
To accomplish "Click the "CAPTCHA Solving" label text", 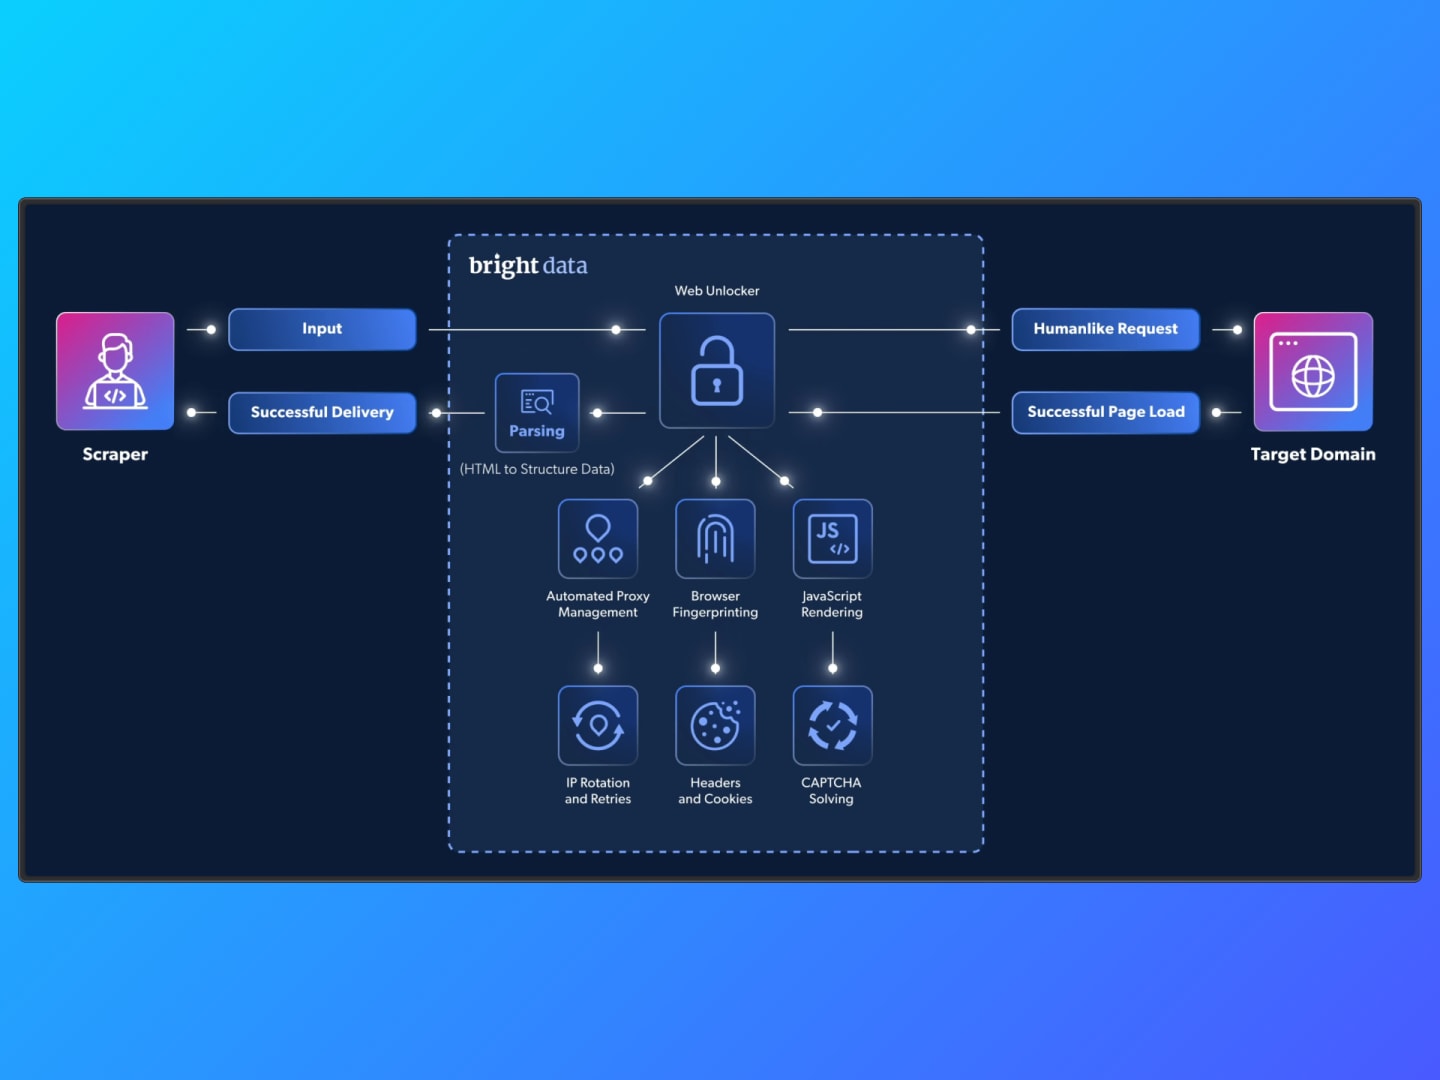I will (831, 791).
